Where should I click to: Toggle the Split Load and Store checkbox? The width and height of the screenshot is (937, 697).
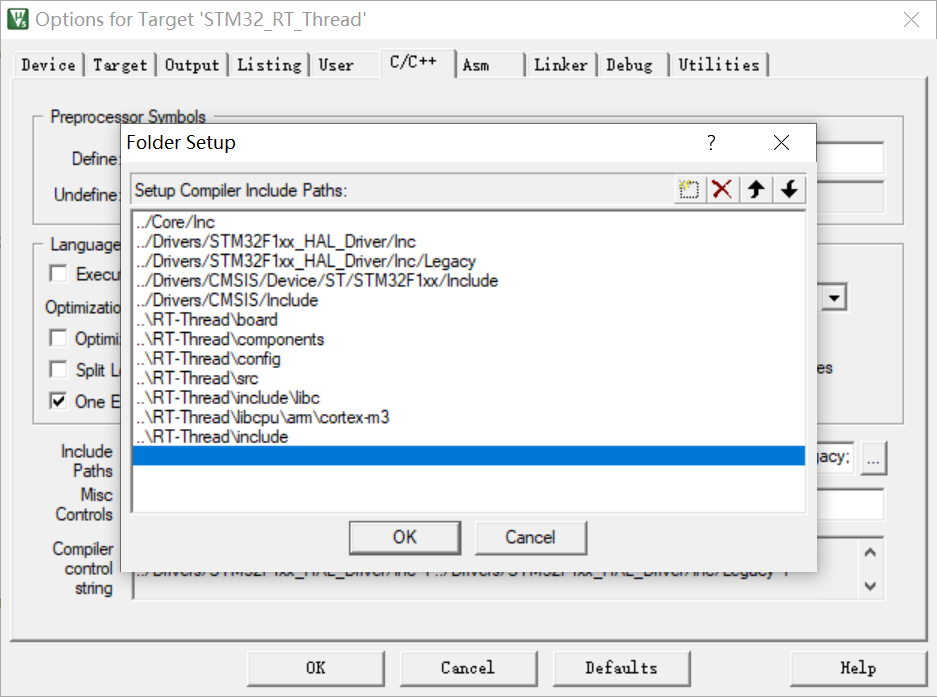pos(59,369)
